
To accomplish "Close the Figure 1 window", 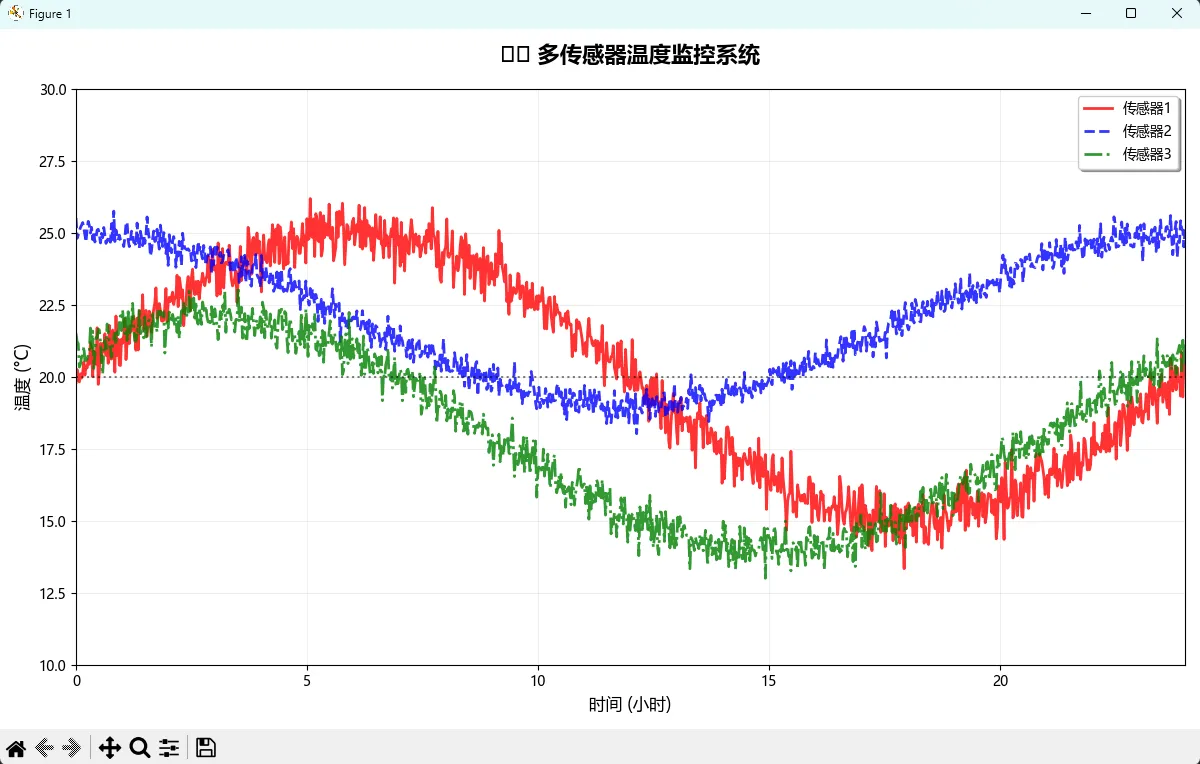I will pos(1177,14).
